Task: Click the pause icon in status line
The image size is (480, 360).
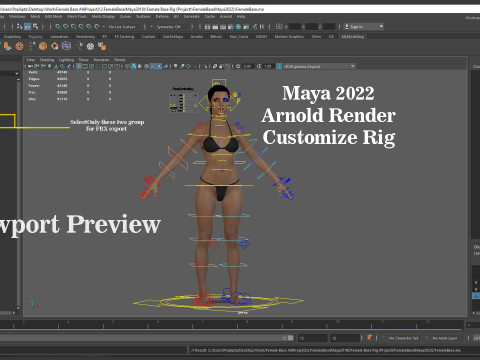Action: coord(262,26)
